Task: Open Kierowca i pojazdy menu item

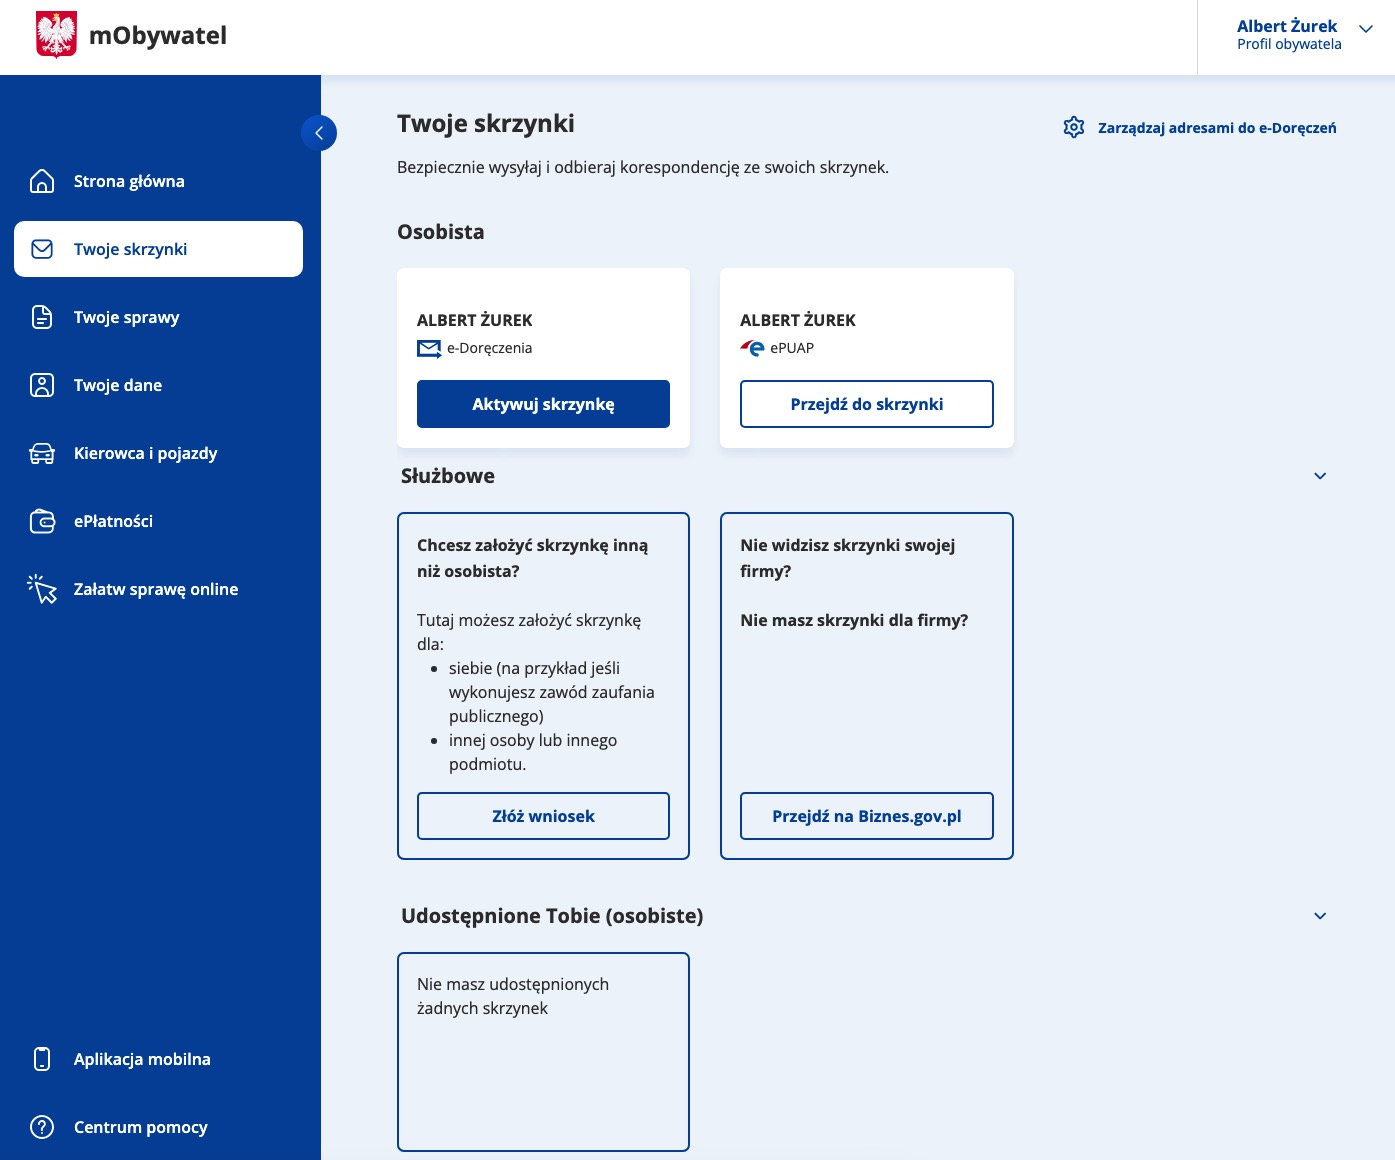Action: [x=158, y=453]
